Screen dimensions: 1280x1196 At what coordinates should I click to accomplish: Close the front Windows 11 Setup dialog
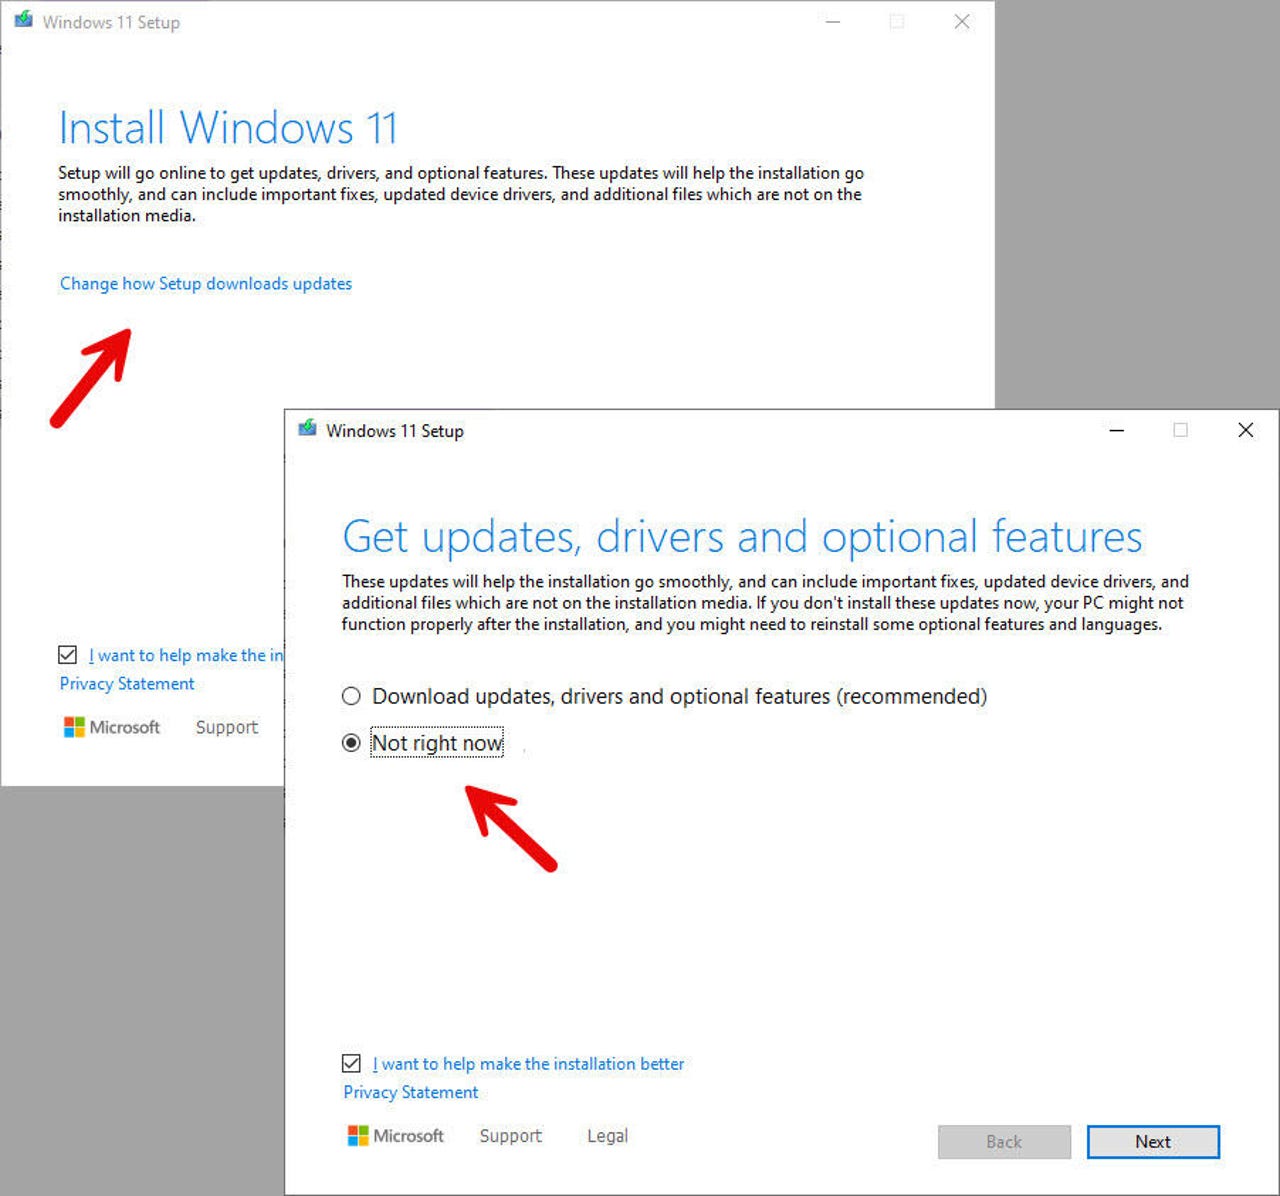point(1245,430)
